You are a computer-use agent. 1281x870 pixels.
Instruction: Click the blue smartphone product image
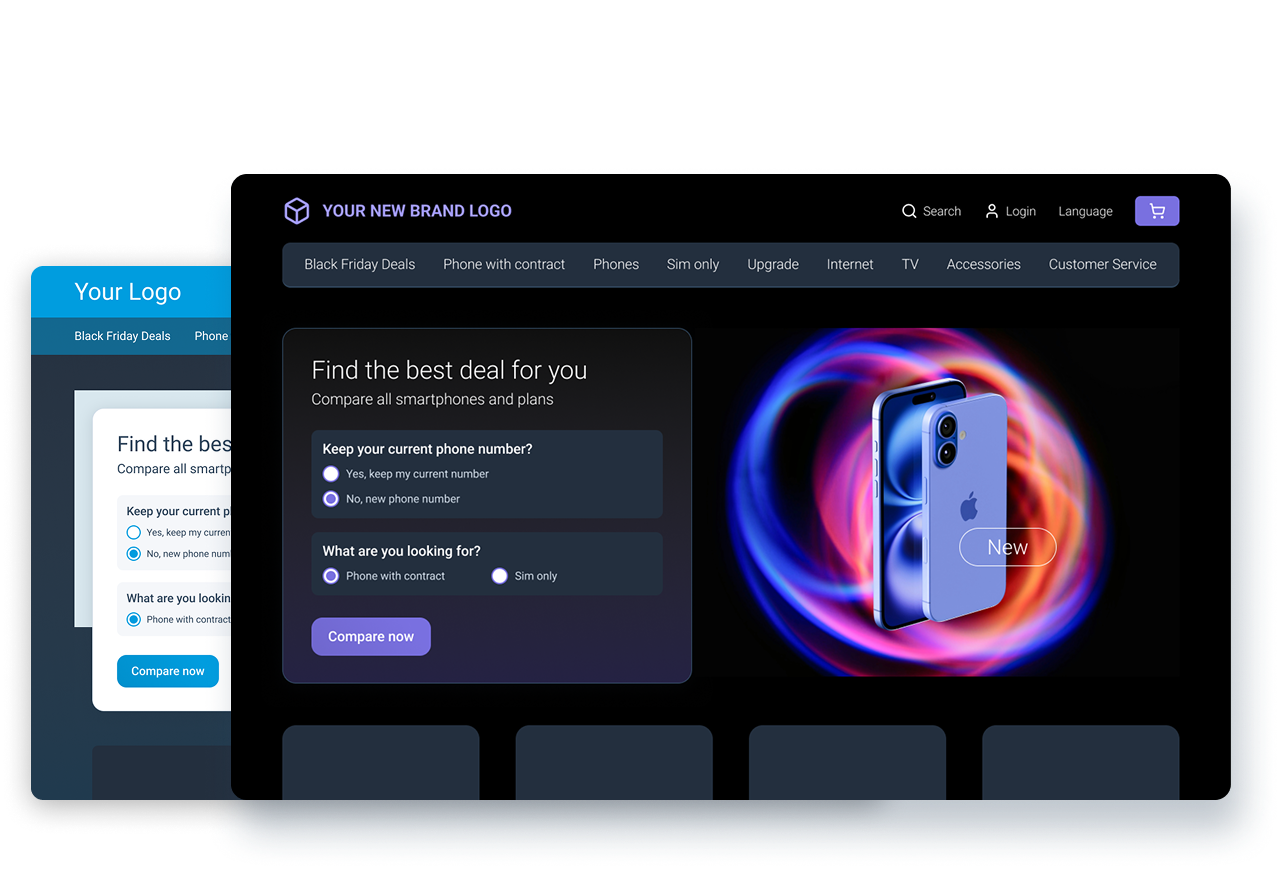pos(939,506)
